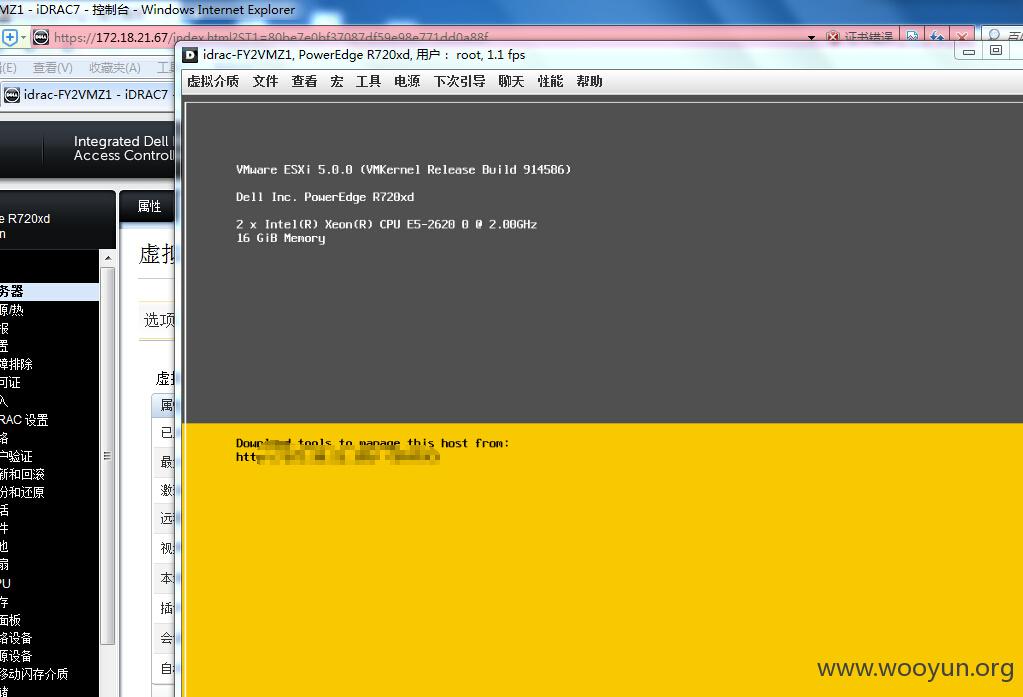
Task: Click the blue plus button in IE toolbar
Action: pos(10,37)
